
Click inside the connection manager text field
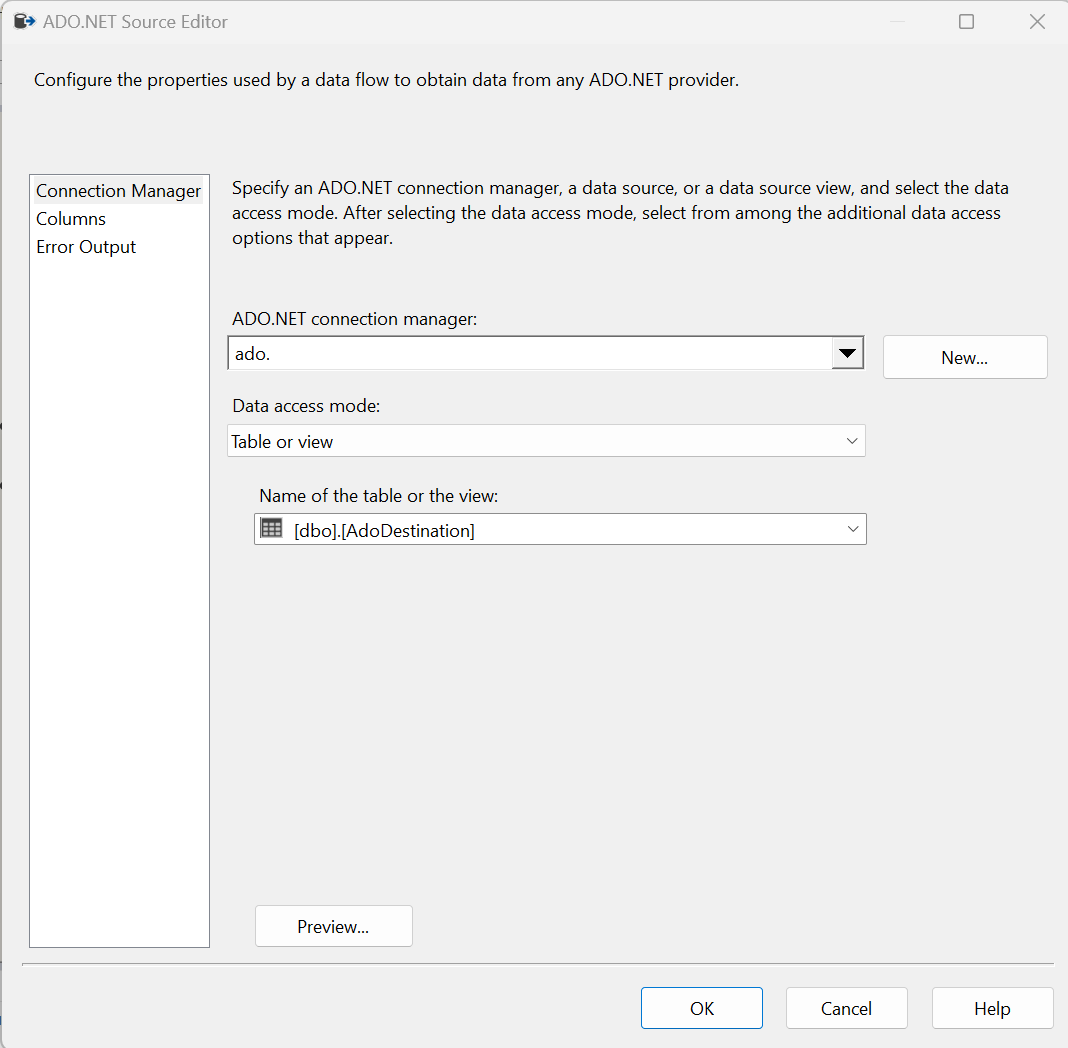pyautogui.click(x=500, y=353)
